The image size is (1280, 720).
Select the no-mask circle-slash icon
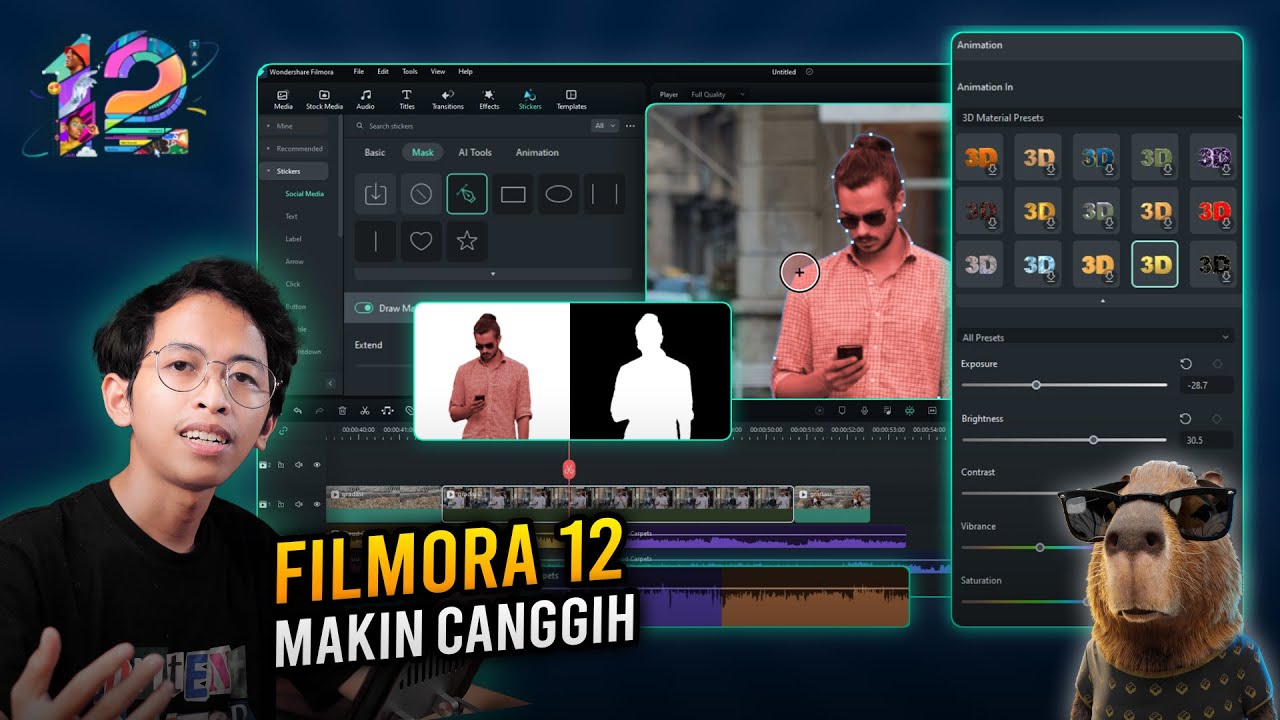(421, 194)
